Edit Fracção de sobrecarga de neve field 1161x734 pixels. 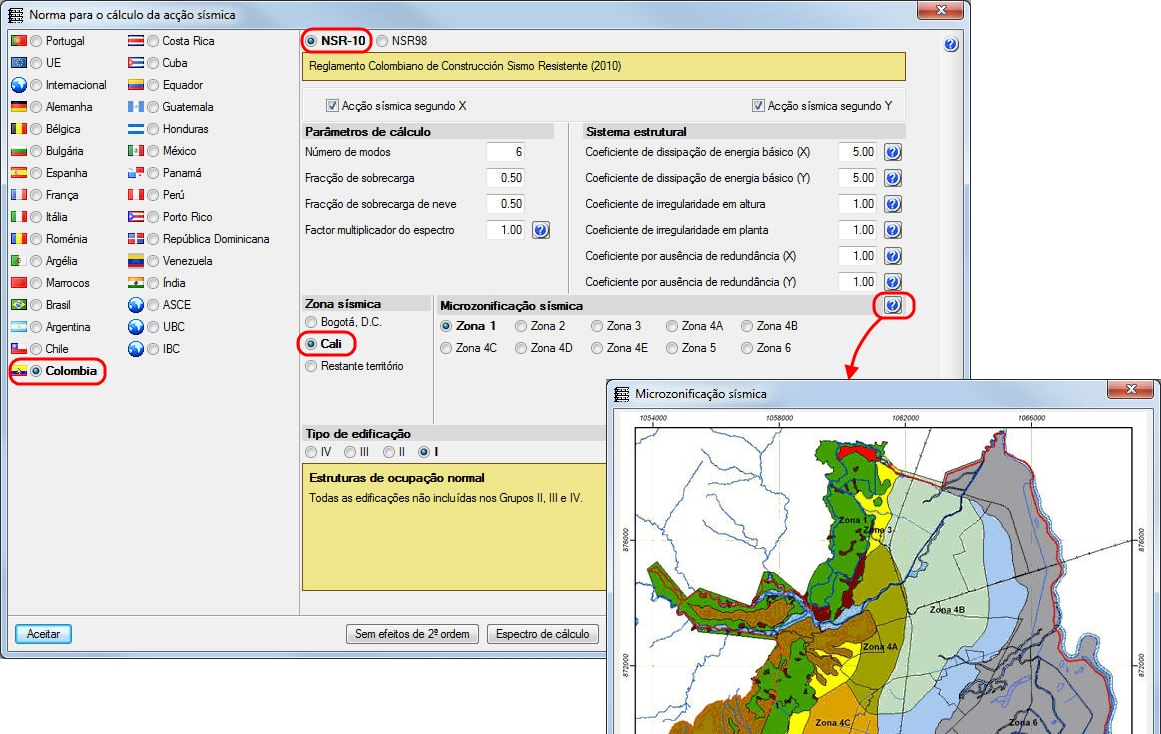[x=506, y=204]
